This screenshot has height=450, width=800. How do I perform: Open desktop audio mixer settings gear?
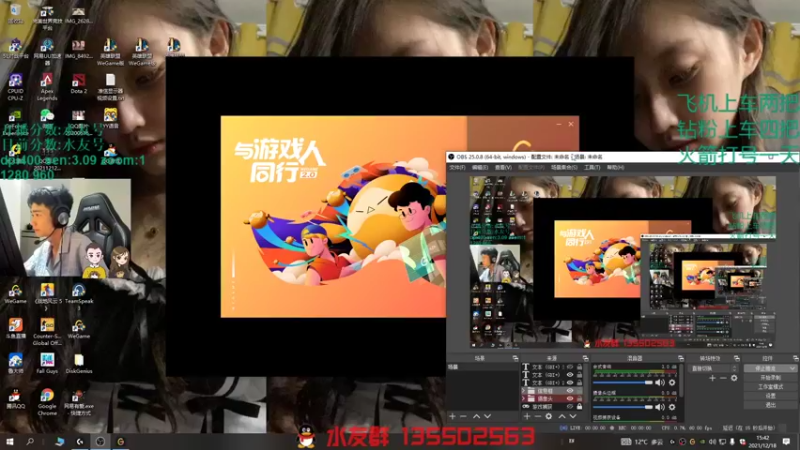coord(672,382)
